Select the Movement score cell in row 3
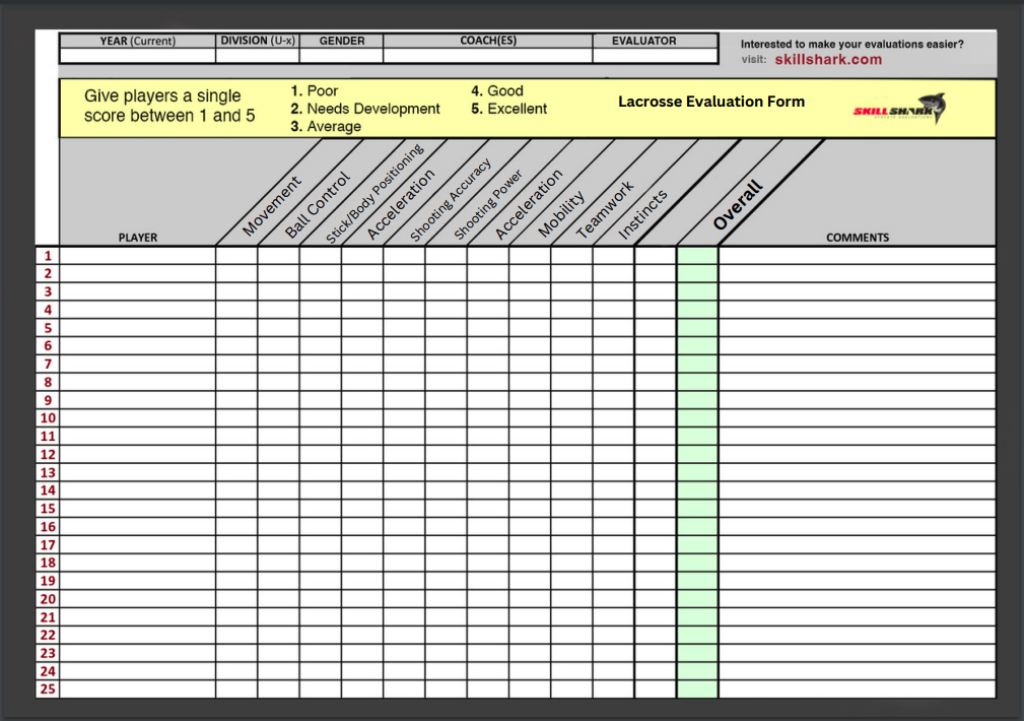 236,292
